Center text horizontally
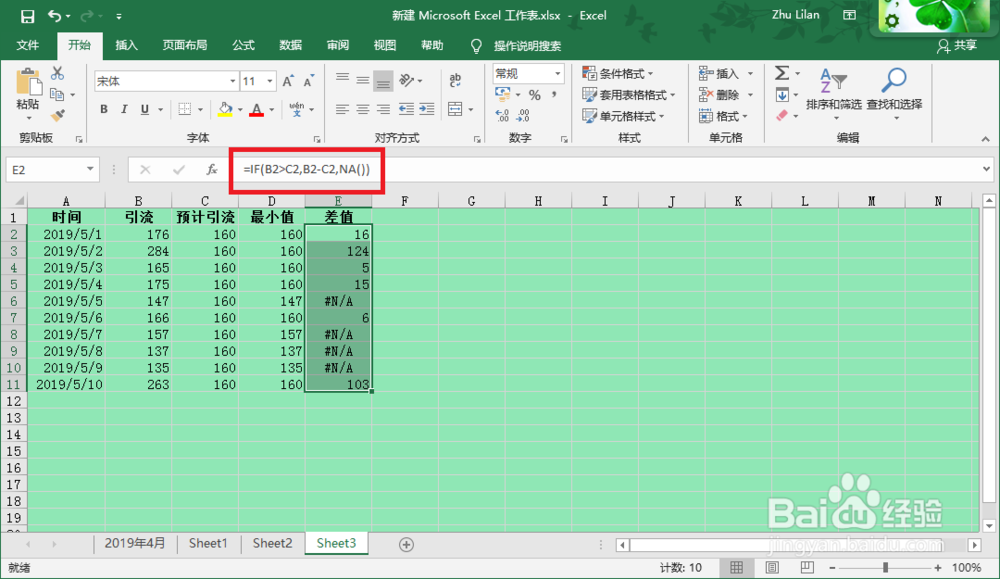Image resolution: width=1000 pixels, height=579 pixels. (x=363, y=109)
